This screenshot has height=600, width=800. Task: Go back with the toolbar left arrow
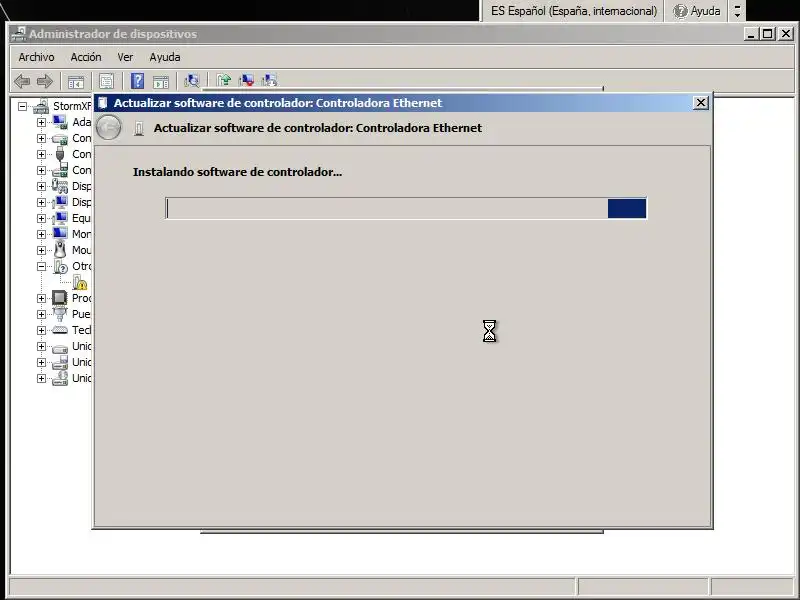(x=22, y=81)
